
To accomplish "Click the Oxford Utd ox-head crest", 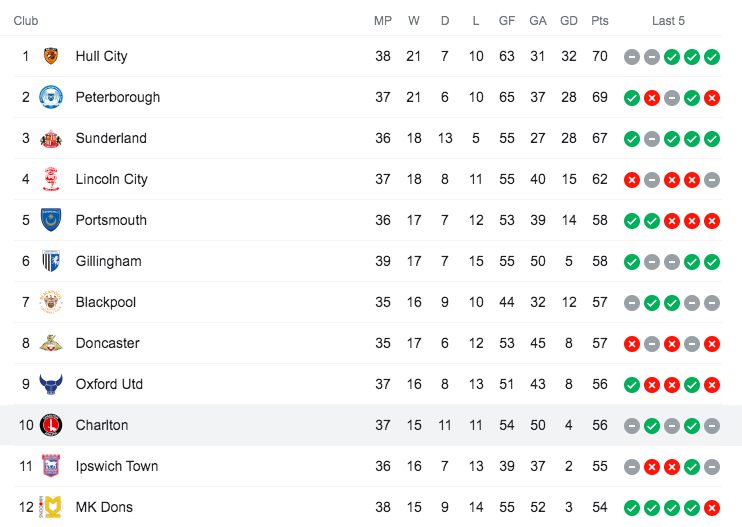I will [x=51, y=384].
